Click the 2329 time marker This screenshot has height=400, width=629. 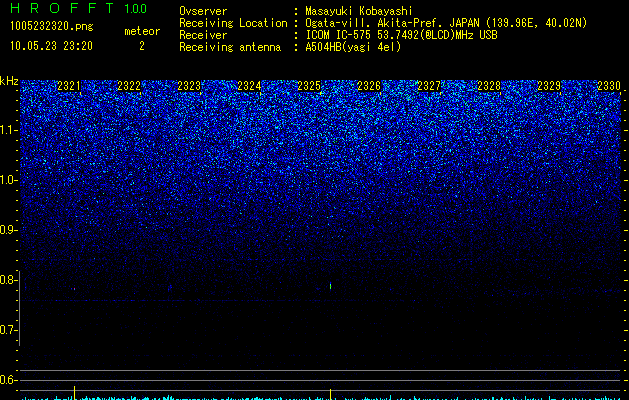[x=549, y=86]
